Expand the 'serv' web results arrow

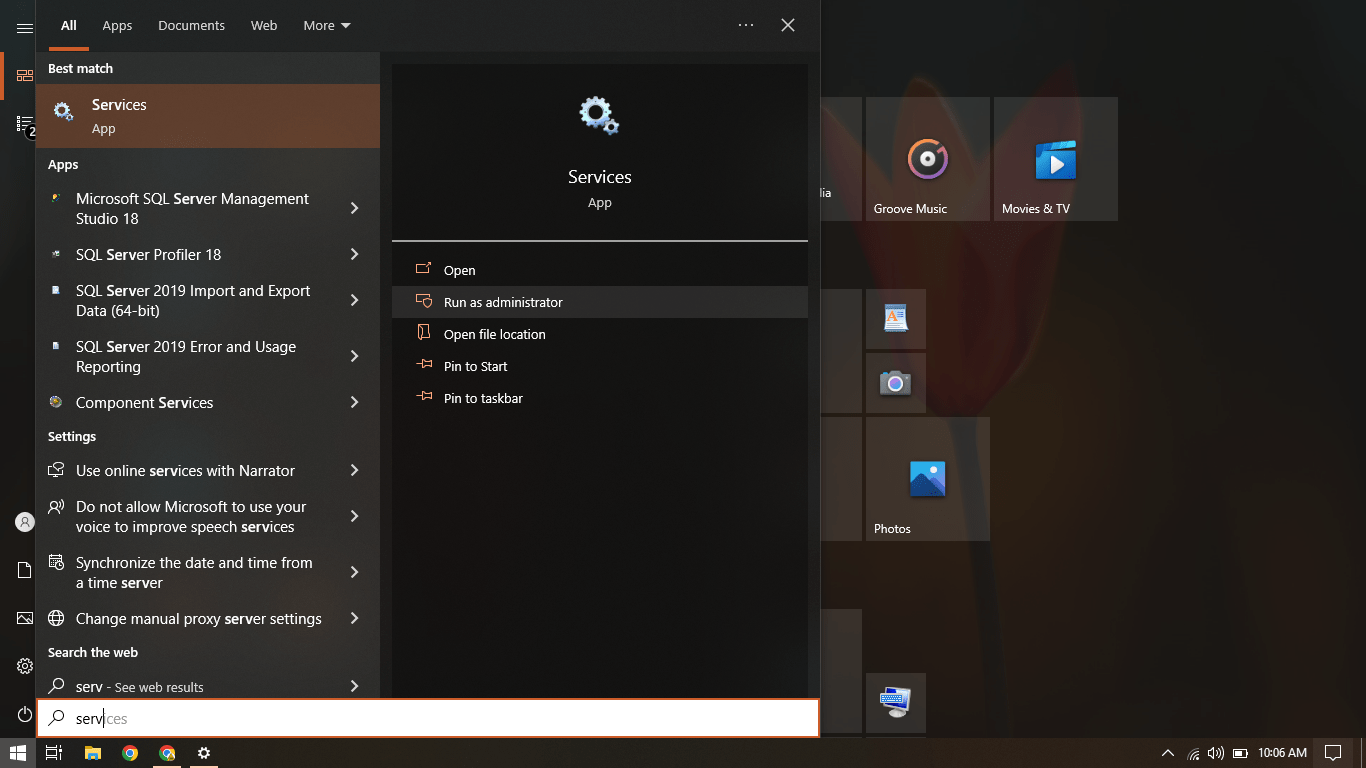[354, 686]
